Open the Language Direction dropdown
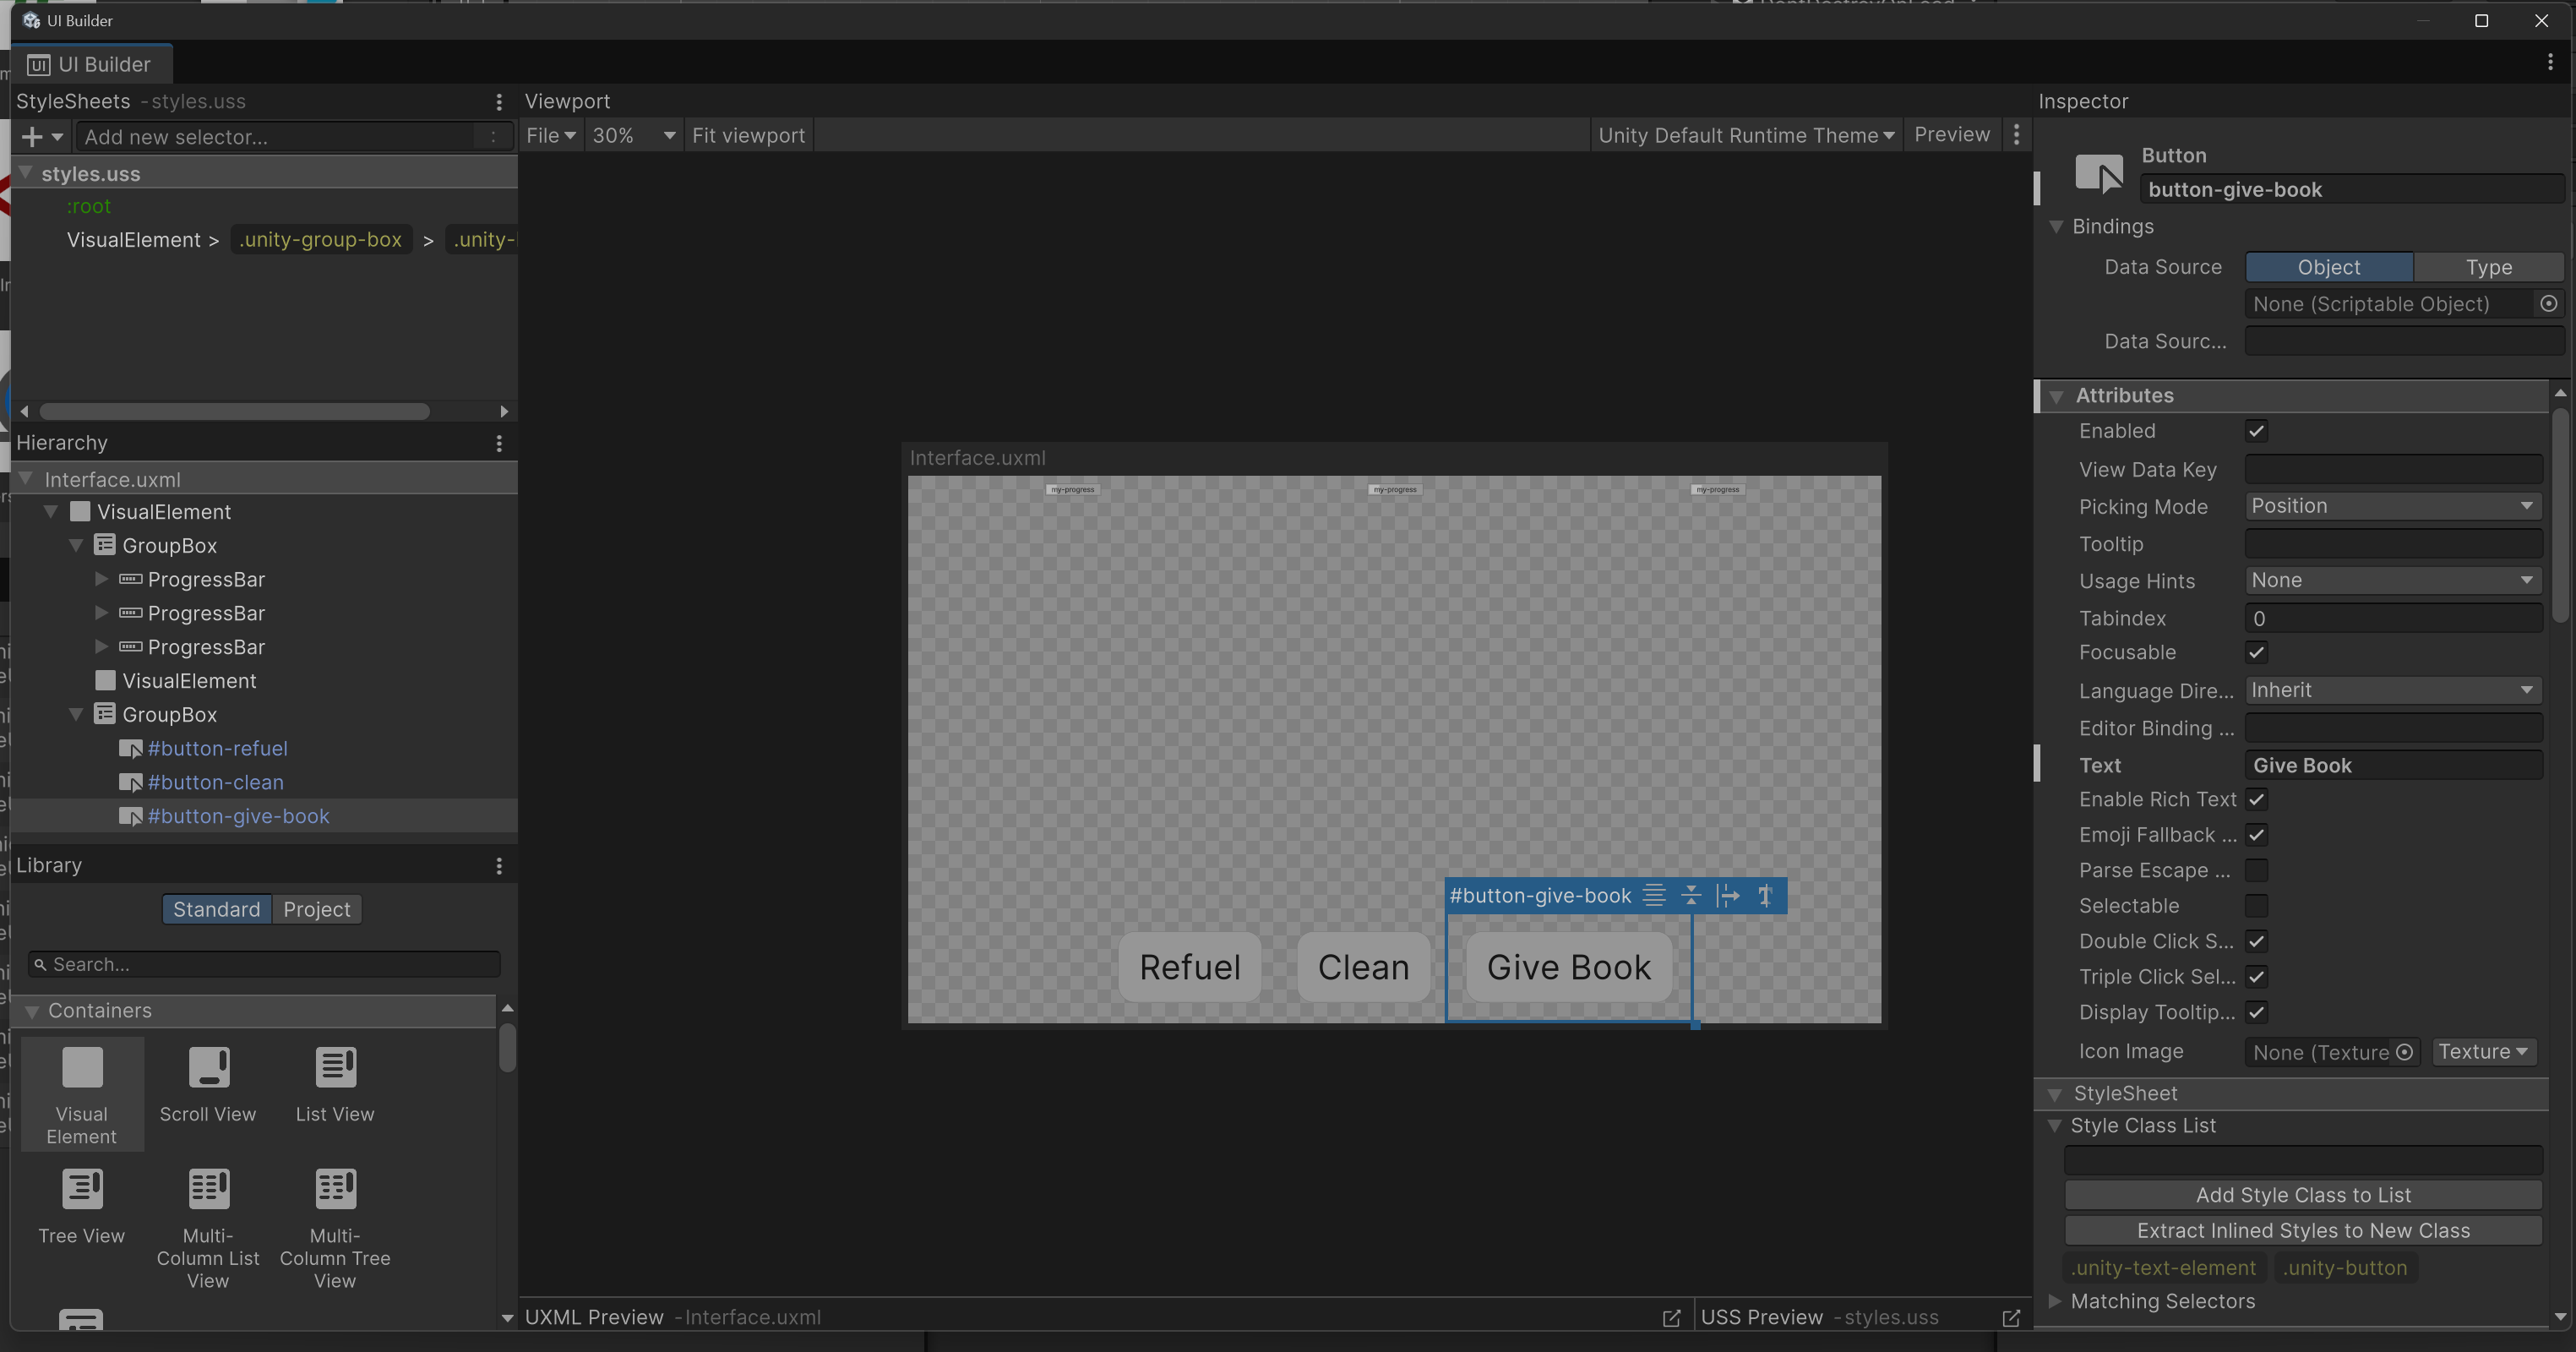The image size is (2576, 1352). point(2393,691)
